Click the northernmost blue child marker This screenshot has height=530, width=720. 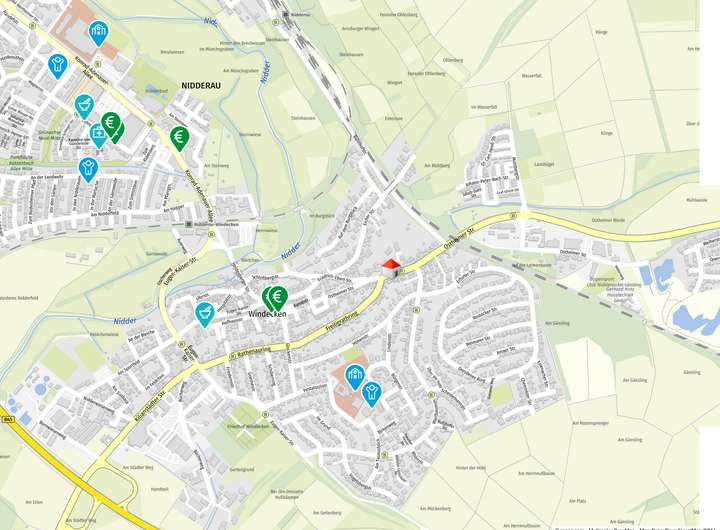pyautogui.click(x=57, y=66)
